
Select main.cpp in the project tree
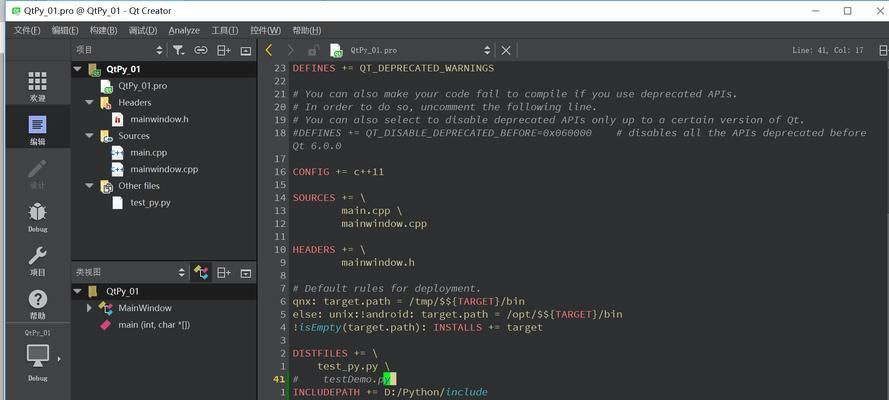149,152
